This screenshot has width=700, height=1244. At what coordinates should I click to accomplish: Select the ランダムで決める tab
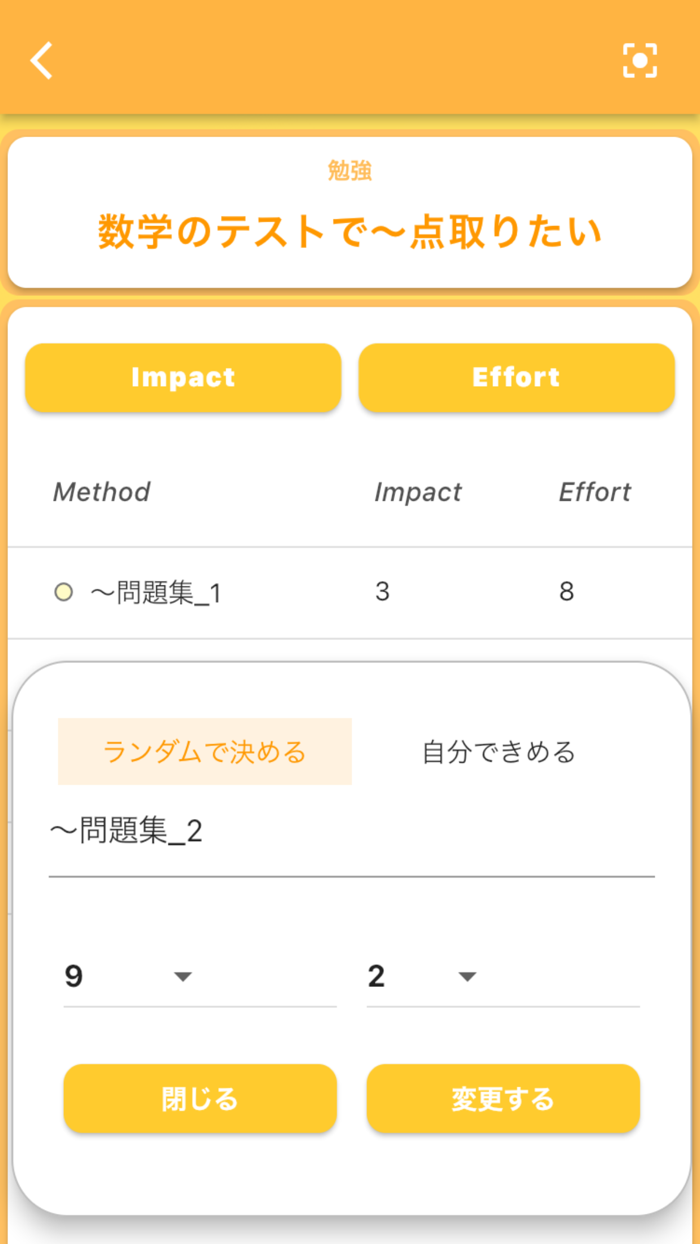tap(204, 751)
